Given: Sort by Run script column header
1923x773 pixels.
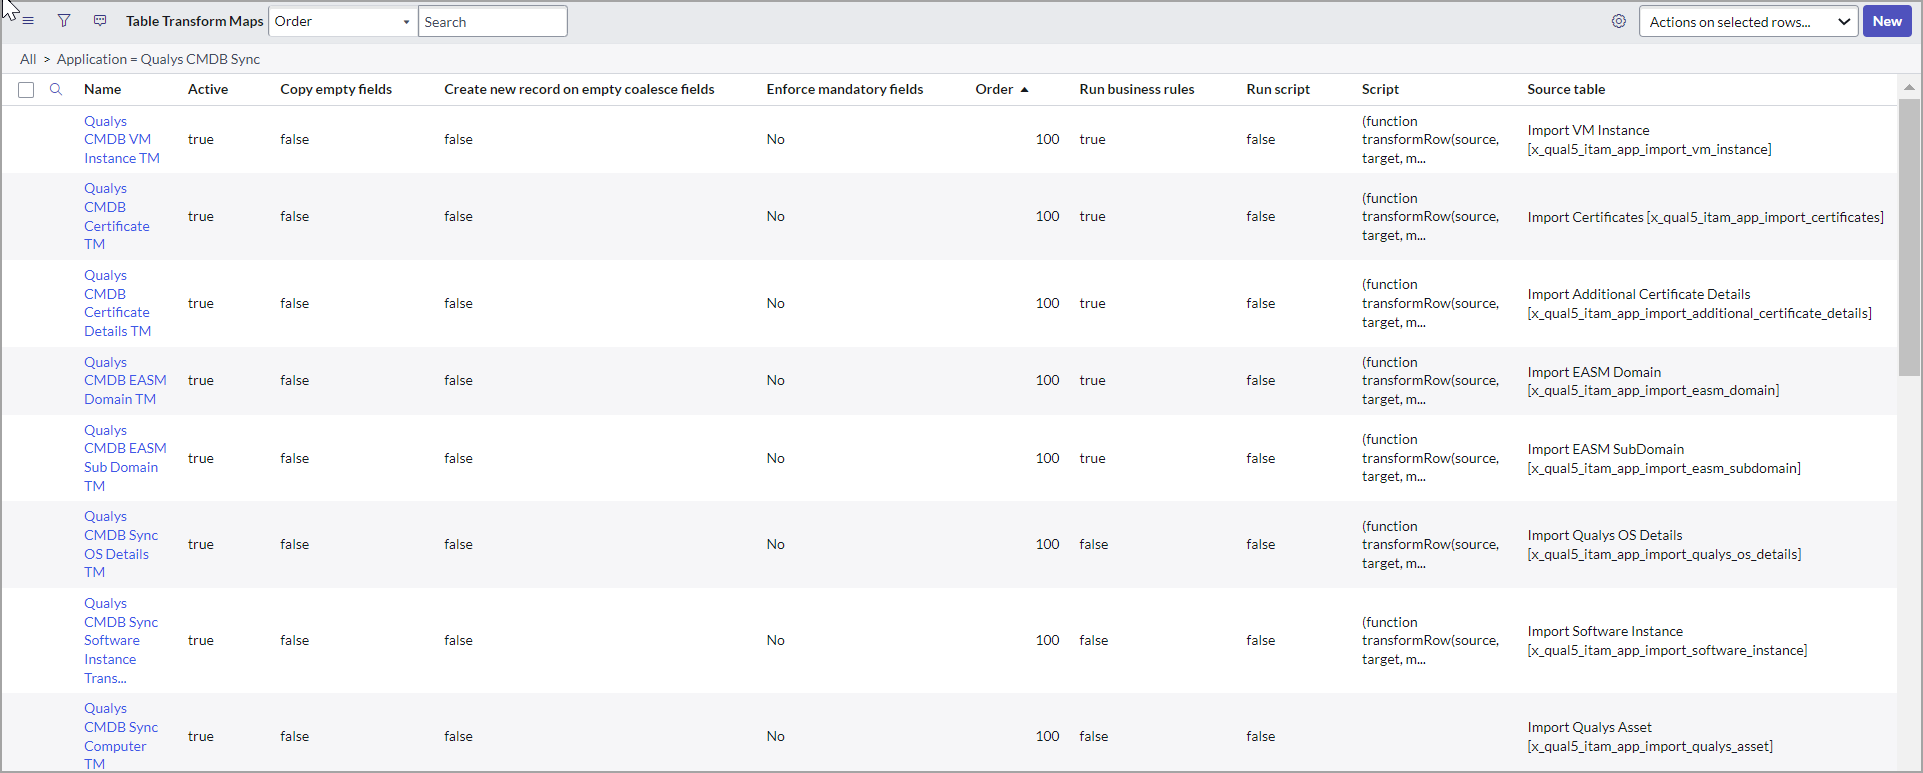Looking at the screenshot, I should [x=1278, y=89].
